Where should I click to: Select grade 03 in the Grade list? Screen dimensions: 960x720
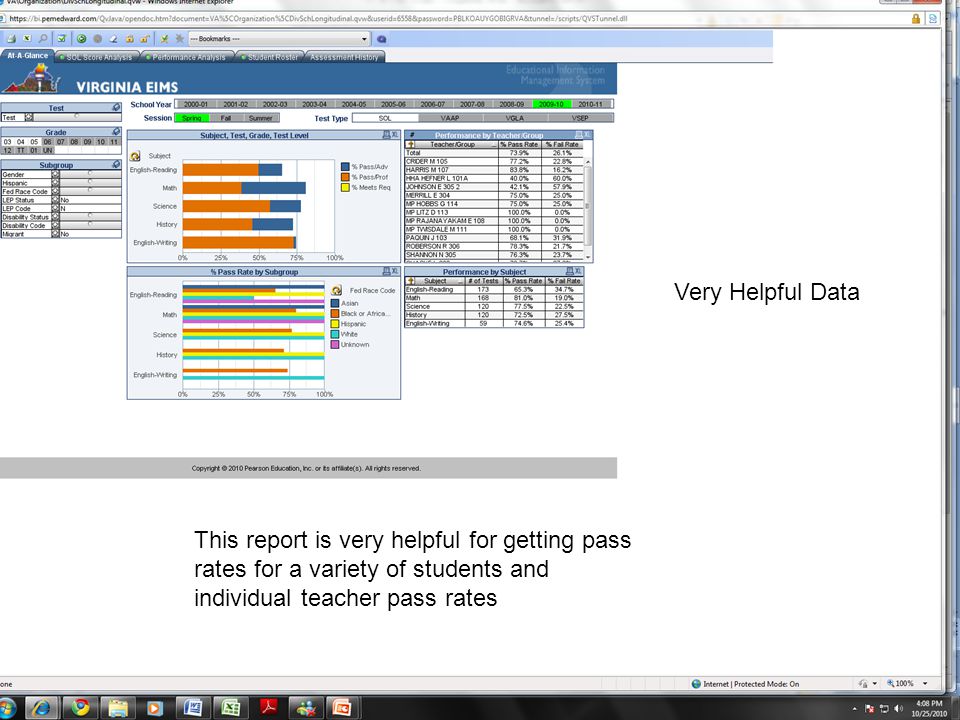pos(7,141)
